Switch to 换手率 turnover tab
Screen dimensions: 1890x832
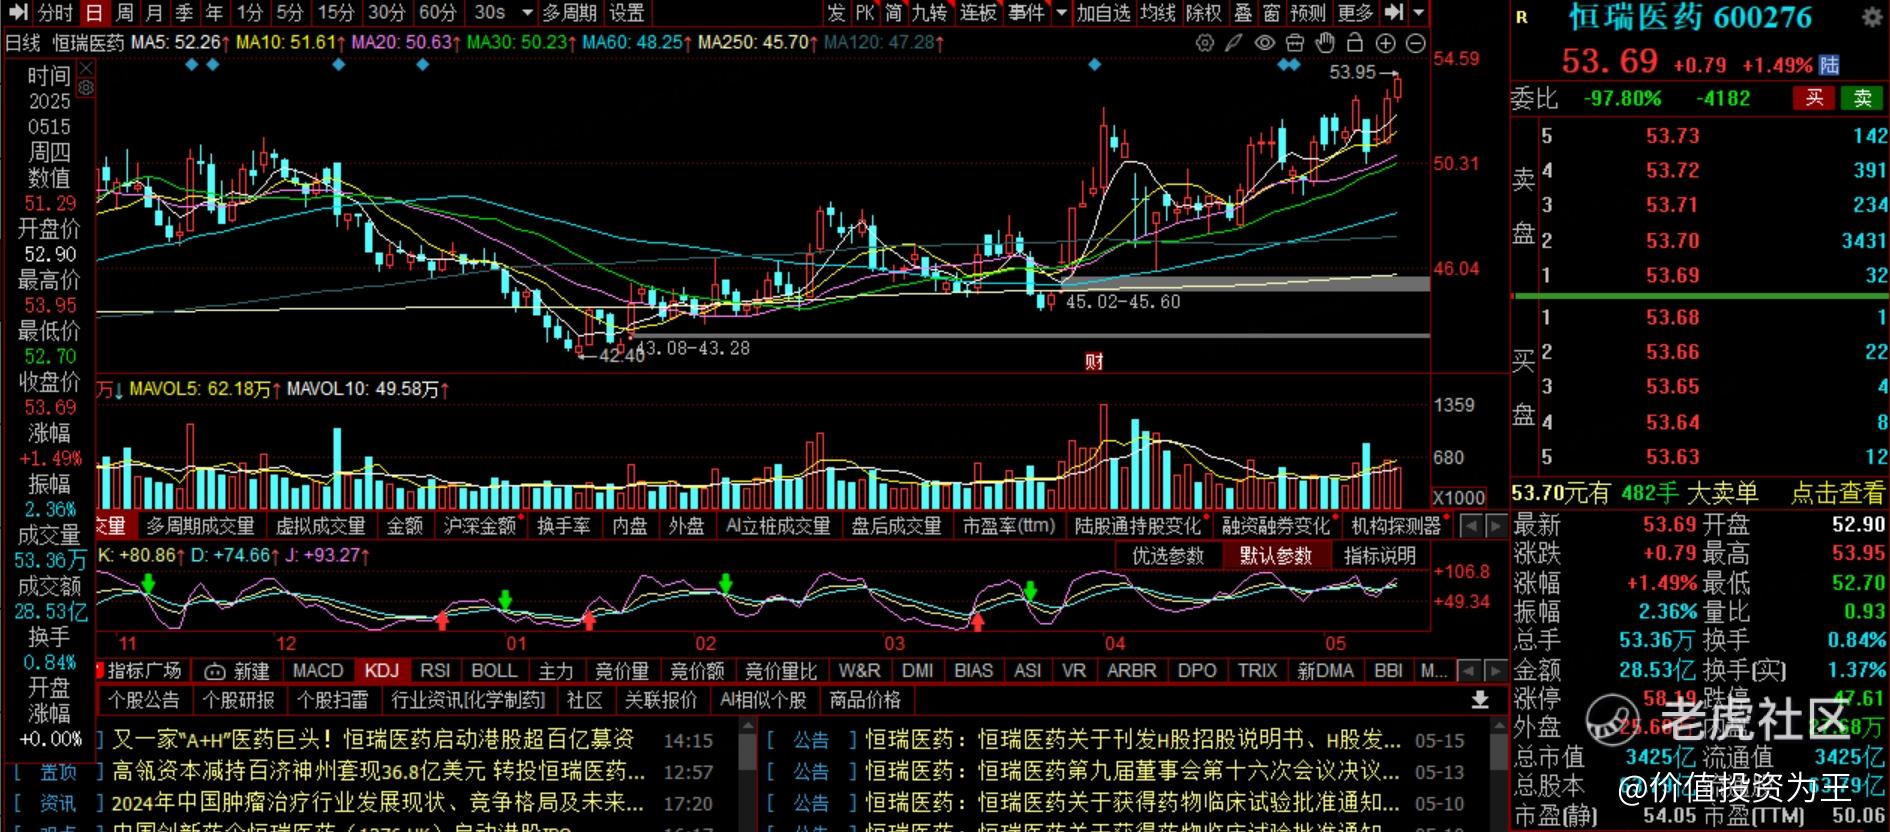tap(564, 526)
